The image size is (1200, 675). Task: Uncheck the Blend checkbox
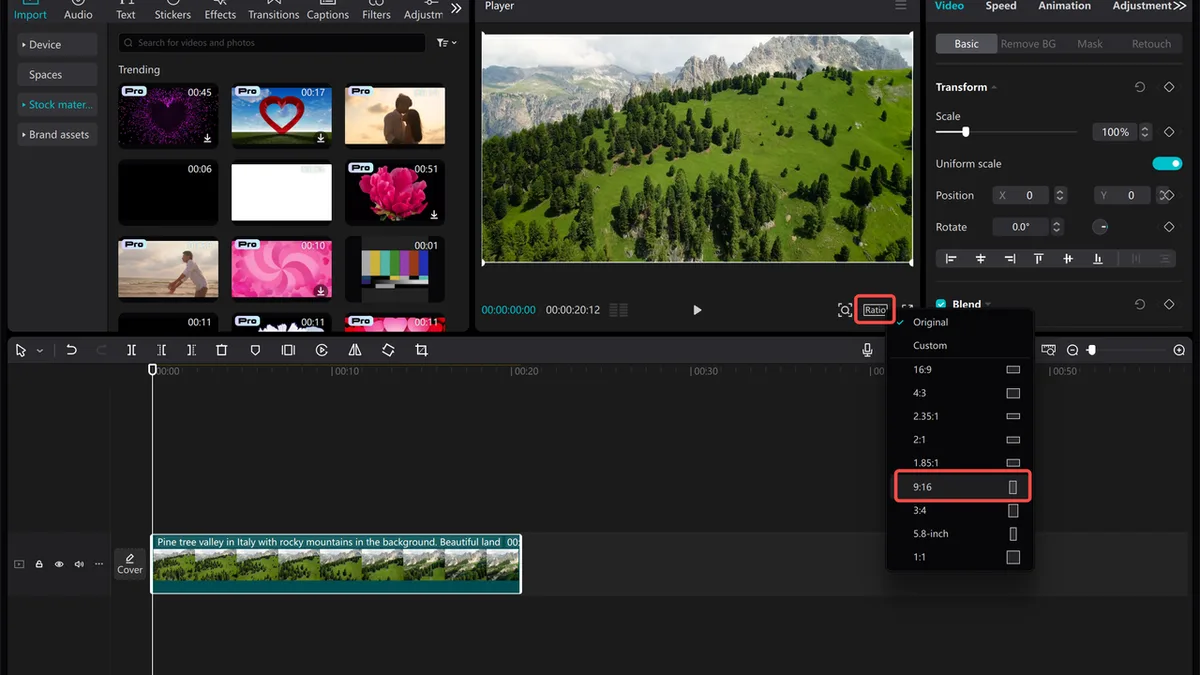coord(941,304)
